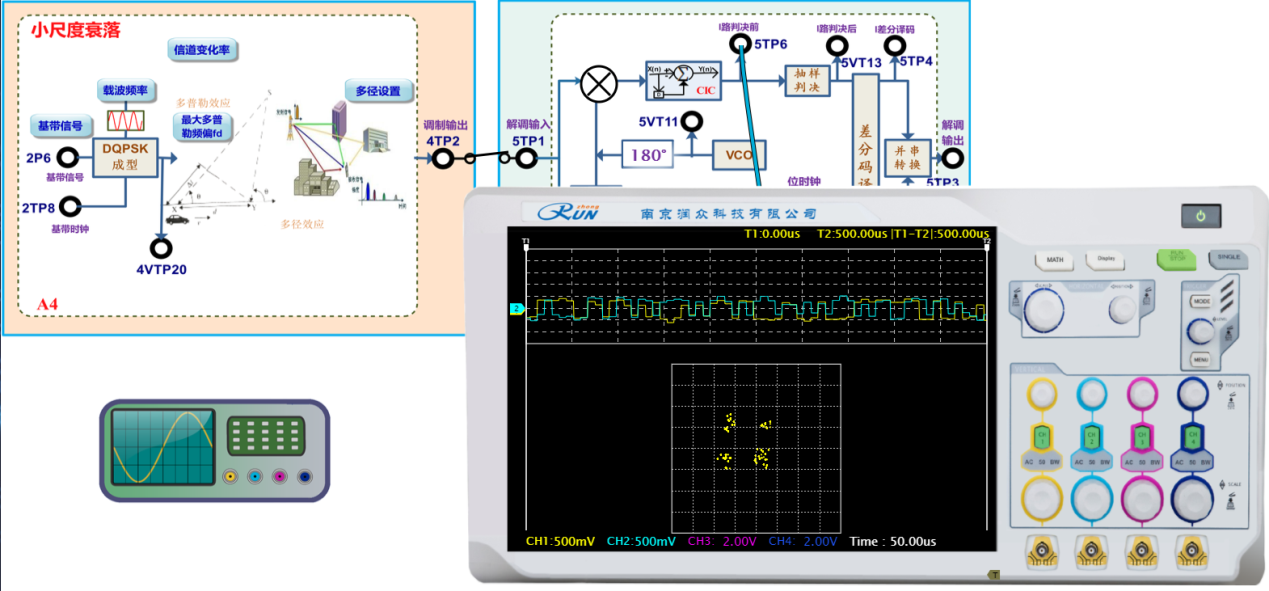Open the 载波频率 carrier frequency setting

(x=122, y=91)
